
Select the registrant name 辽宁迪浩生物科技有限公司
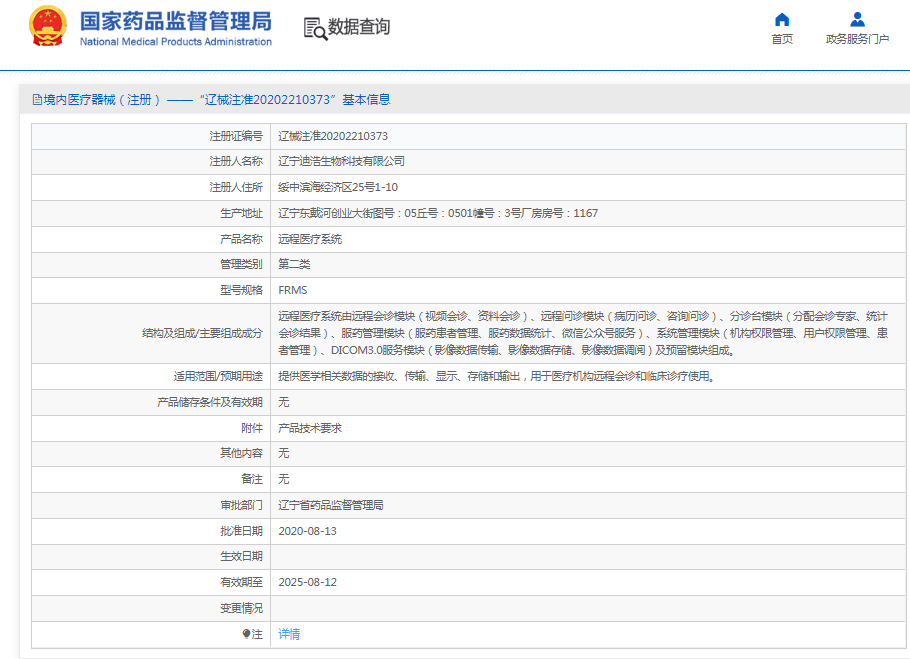pos(341,161)
